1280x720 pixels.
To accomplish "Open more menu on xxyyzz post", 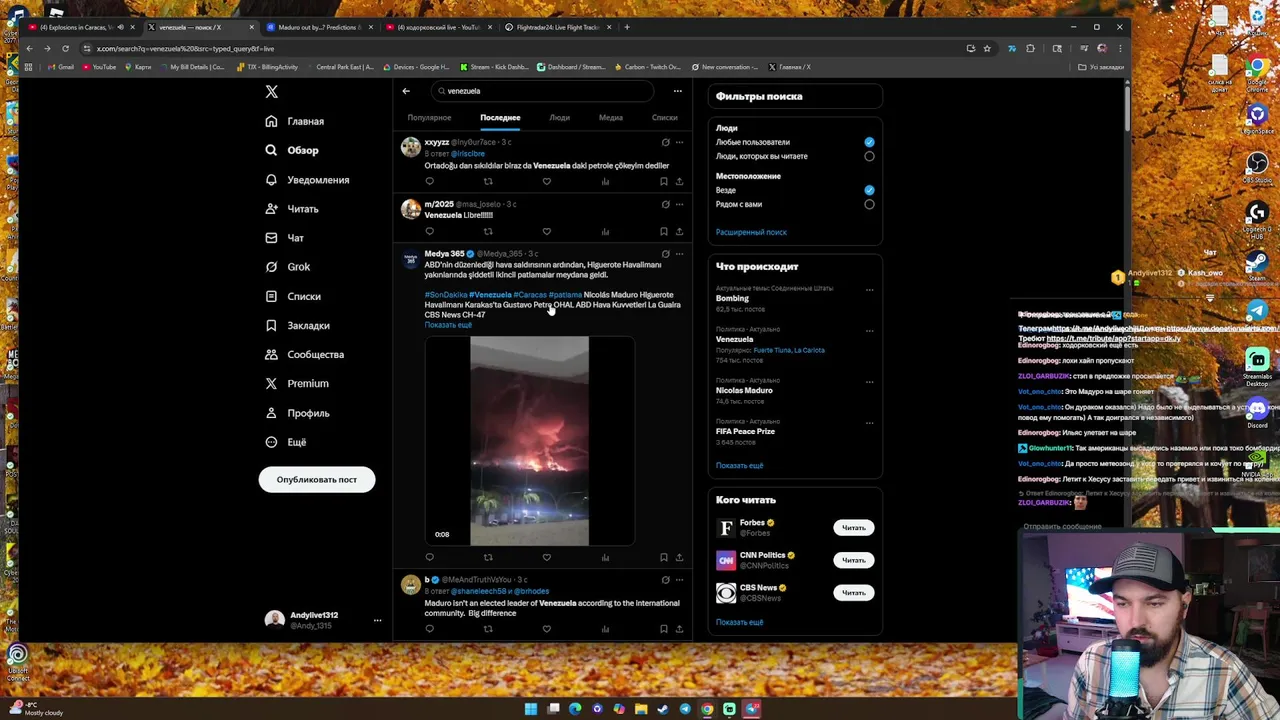I will click(x=679, y=142).
